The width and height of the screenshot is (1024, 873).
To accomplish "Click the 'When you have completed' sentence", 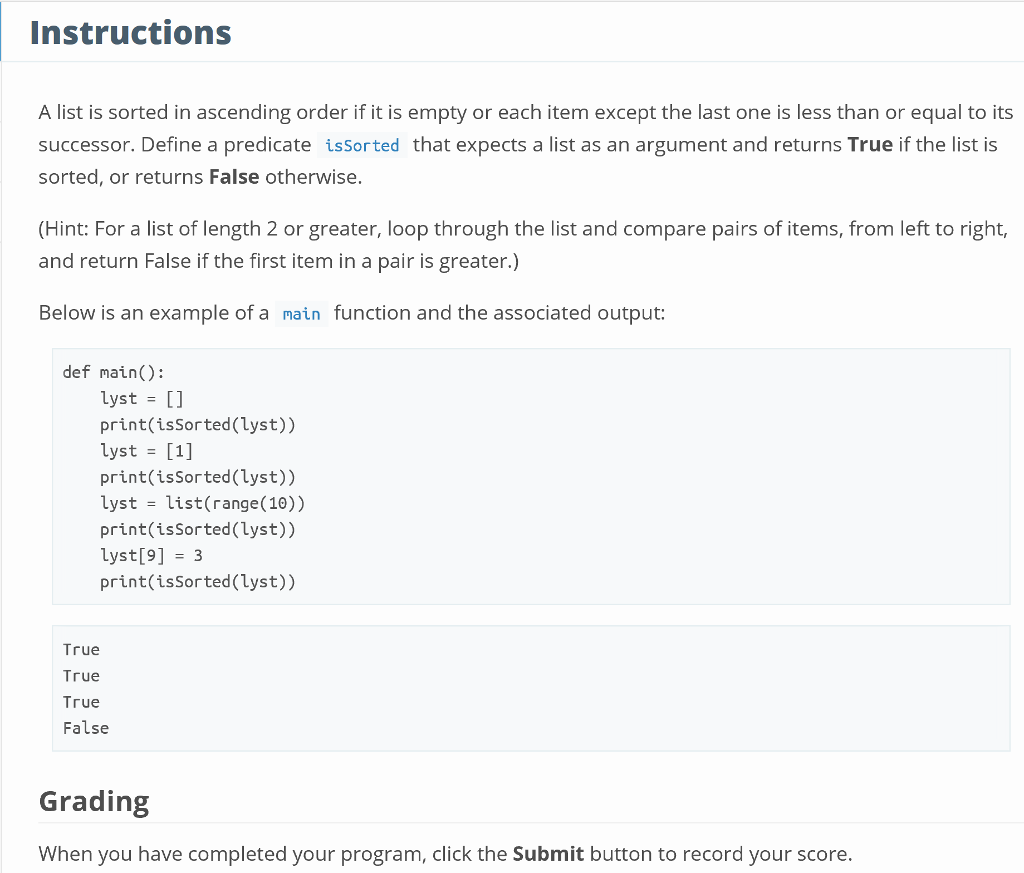I will tap(445, 854).
